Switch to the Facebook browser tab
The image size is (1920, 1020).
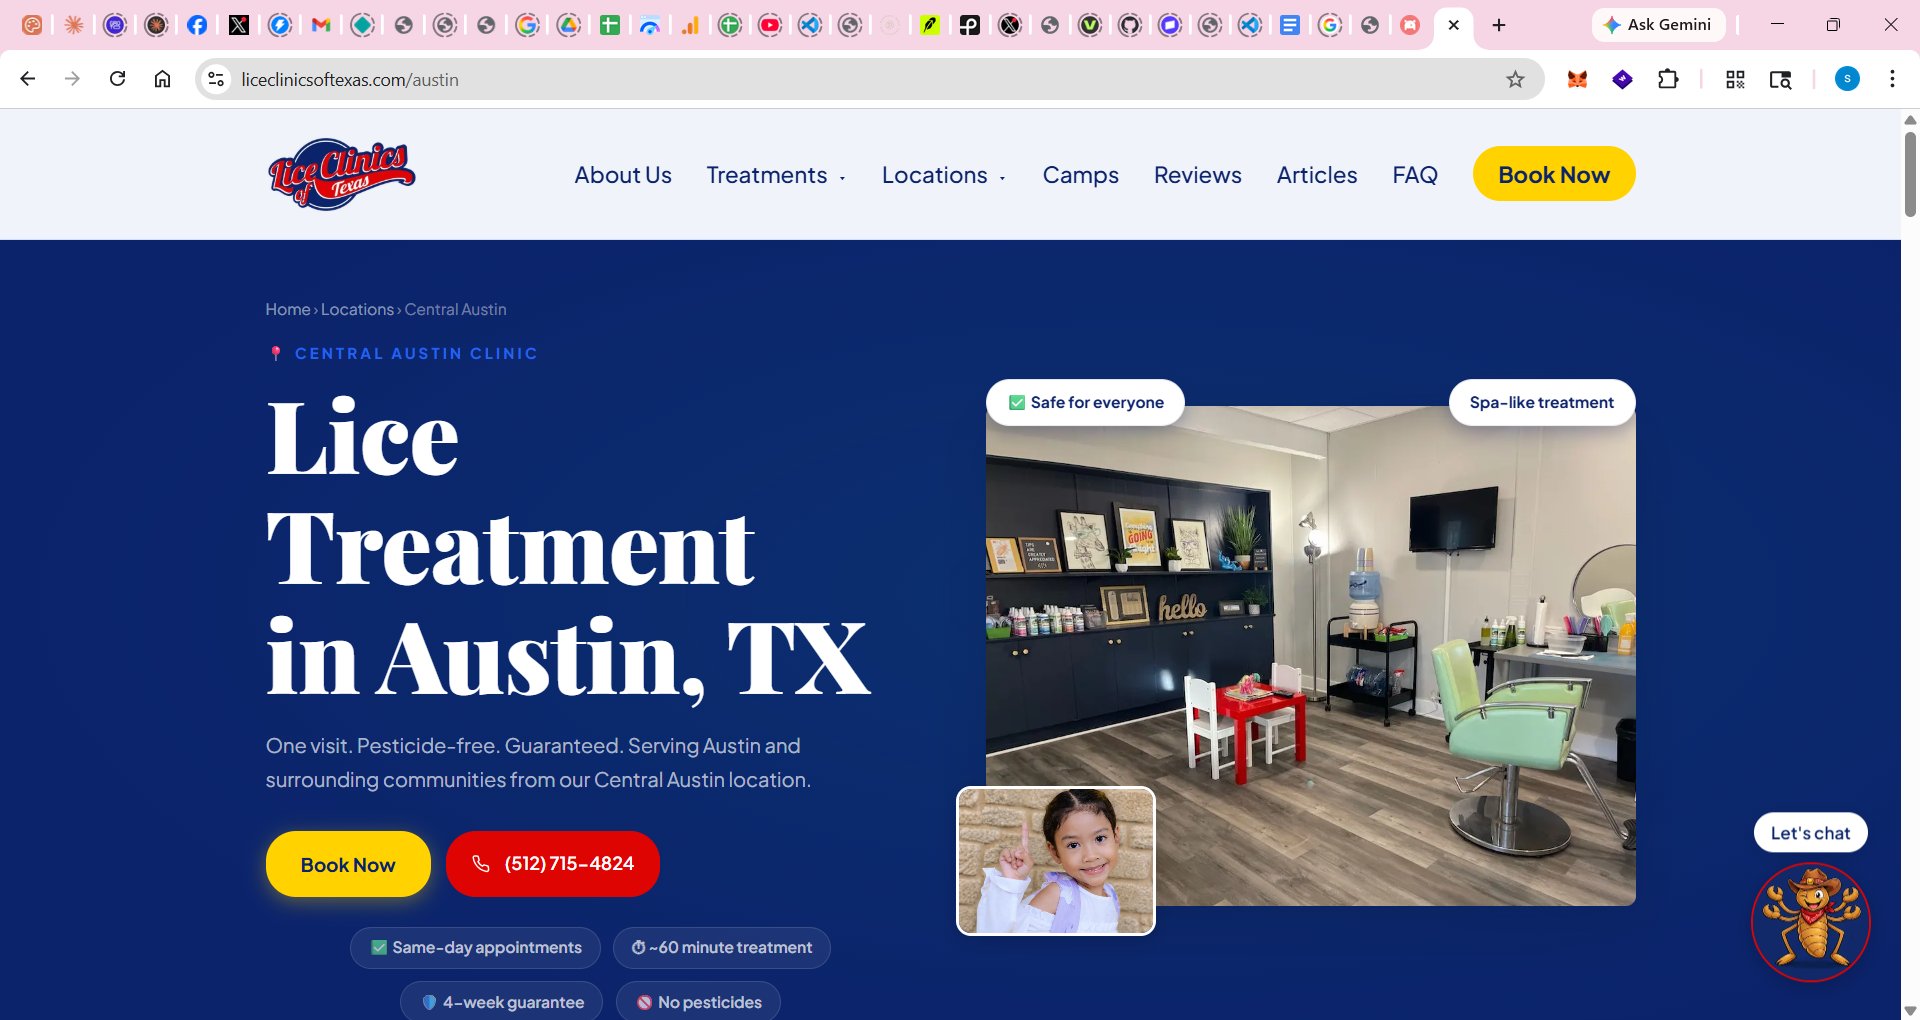(x=197, y=25)
